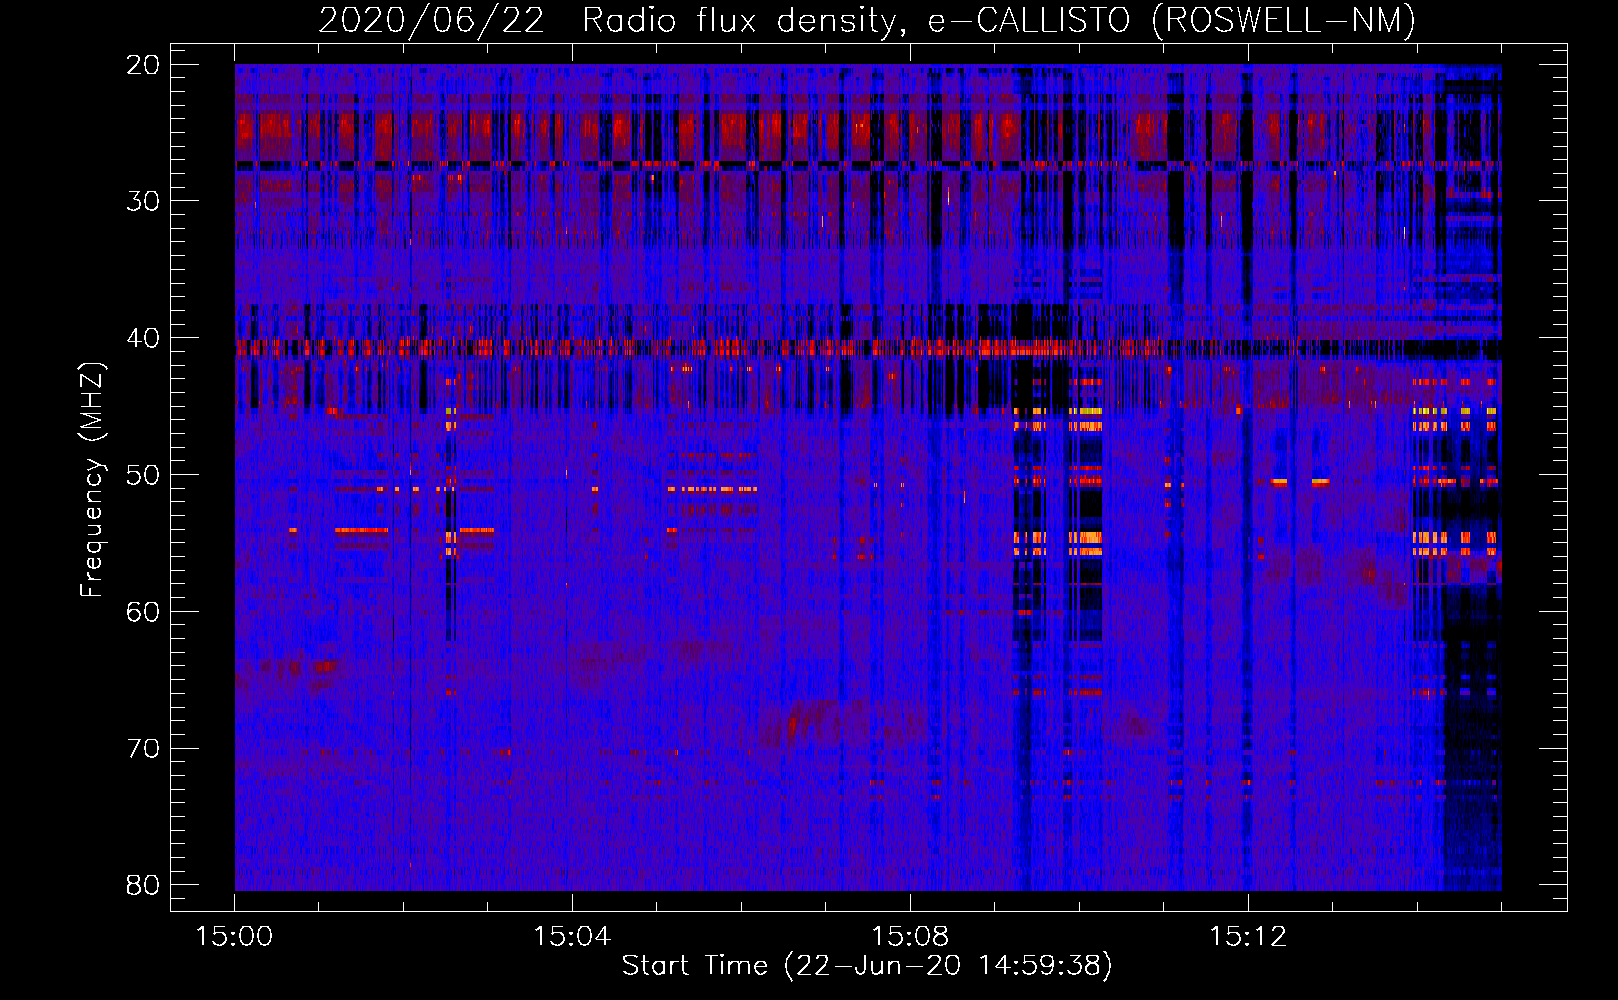Click the 15:04 time tick label

572,937
